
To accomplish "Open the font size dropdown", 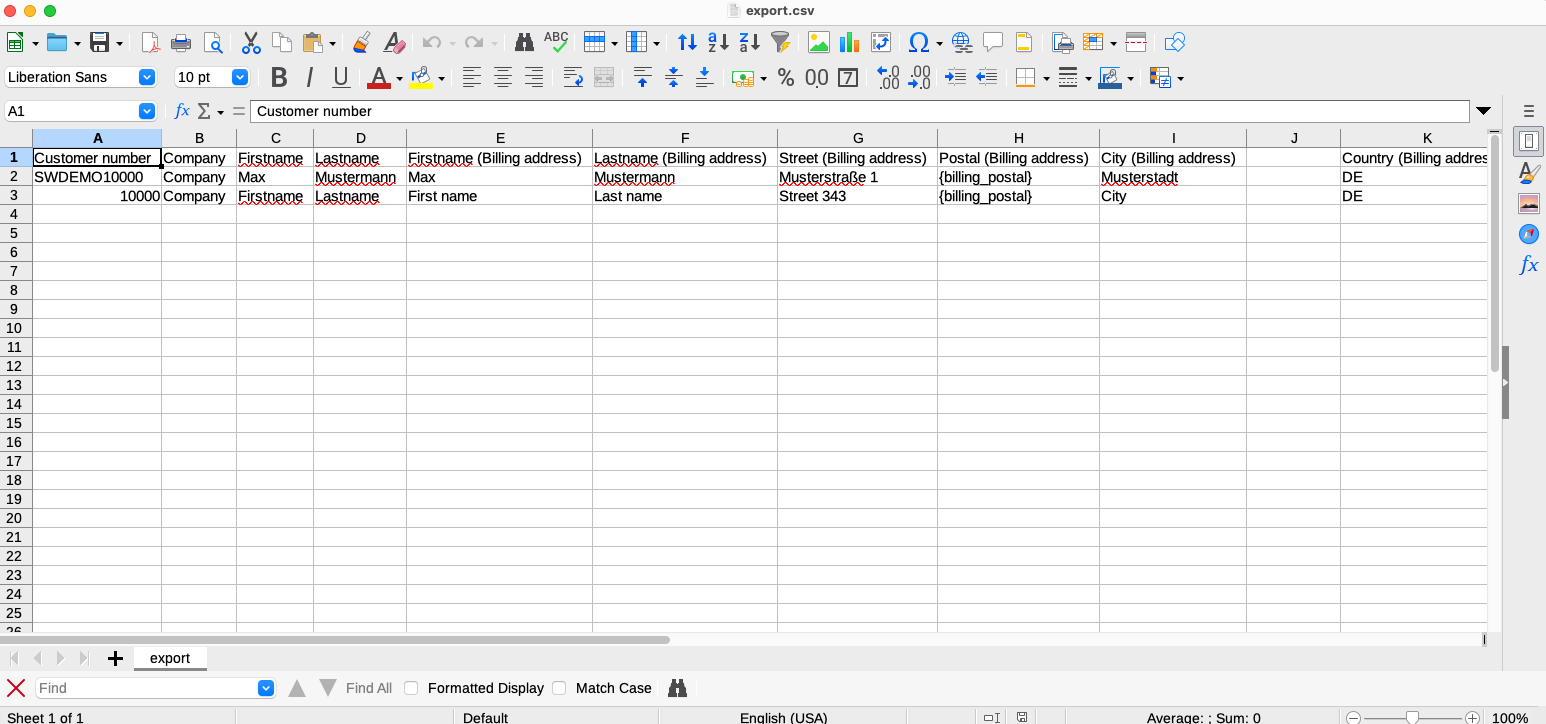I will click(x=240, y=77).
